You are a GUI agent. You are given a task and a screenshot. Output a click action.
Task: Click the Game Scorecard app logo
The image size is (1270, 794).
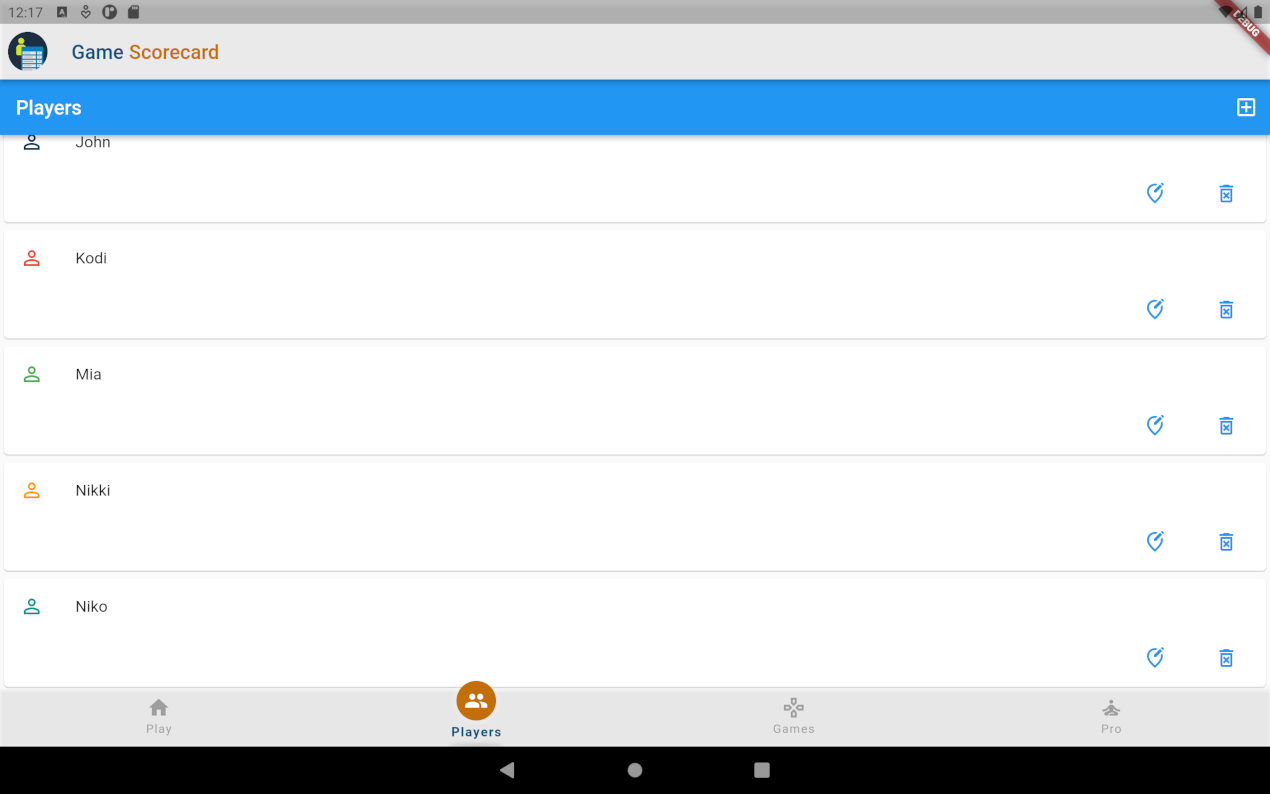28,52
